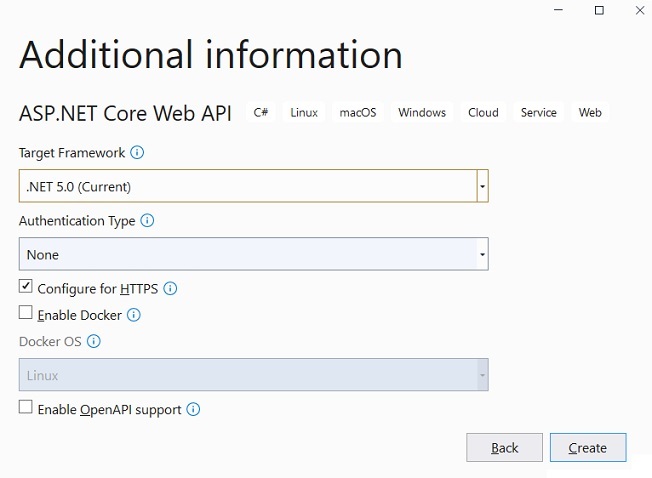The height and width of the screenshot is (478, 652).
Task: Click info icon next to Enable Docker
Action: click(x=133, y=315)
